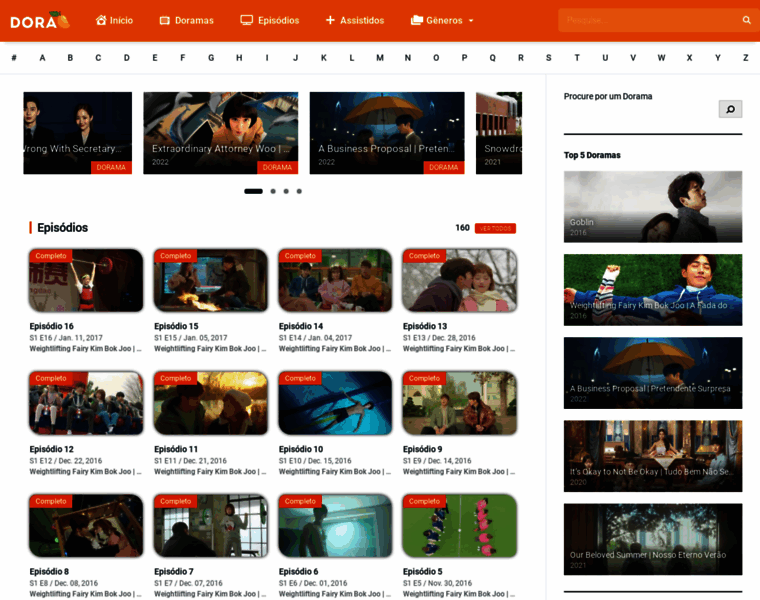Open Episódio 11 thumbnail
The height and width of the screenshot is (600, 760).
[x=211, y=403]
